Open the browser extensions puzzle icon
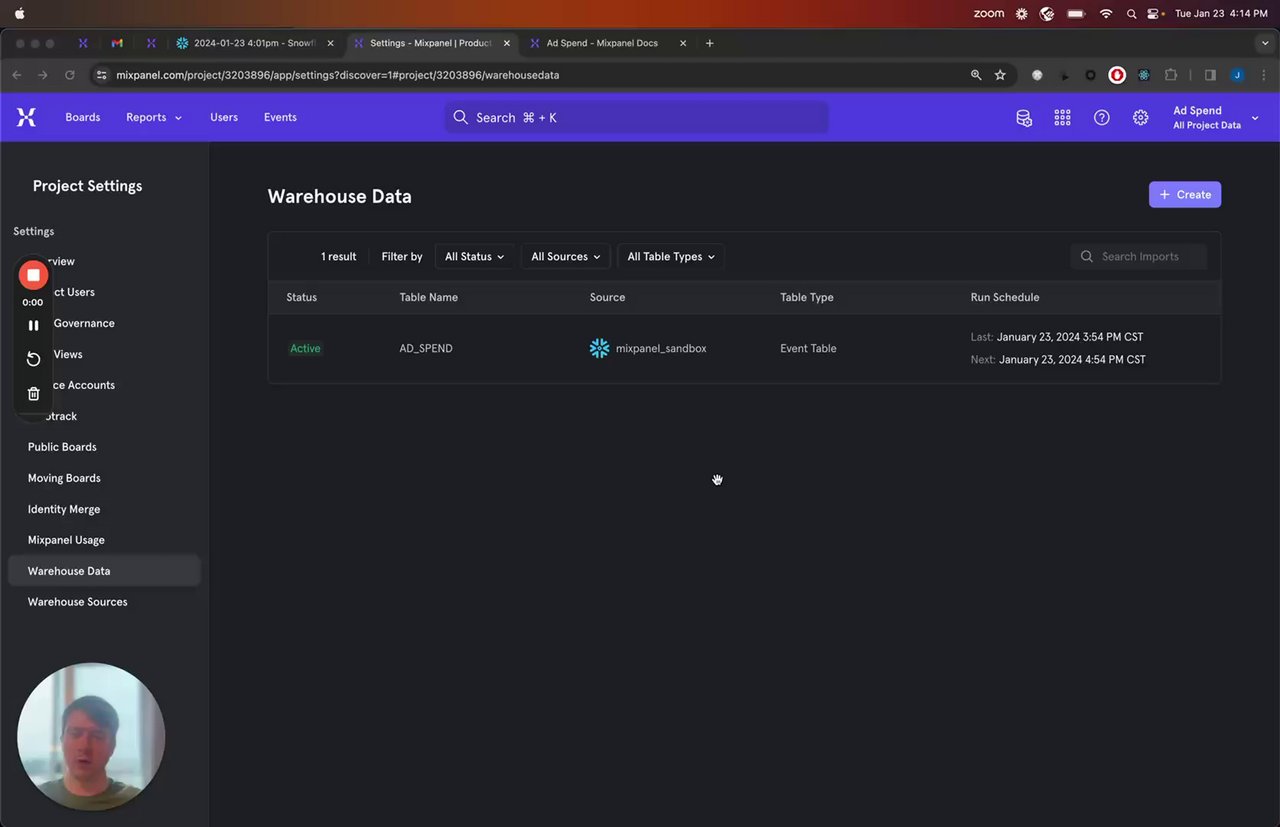This screenshot has height=827, width=1280. pos(1170,75)
